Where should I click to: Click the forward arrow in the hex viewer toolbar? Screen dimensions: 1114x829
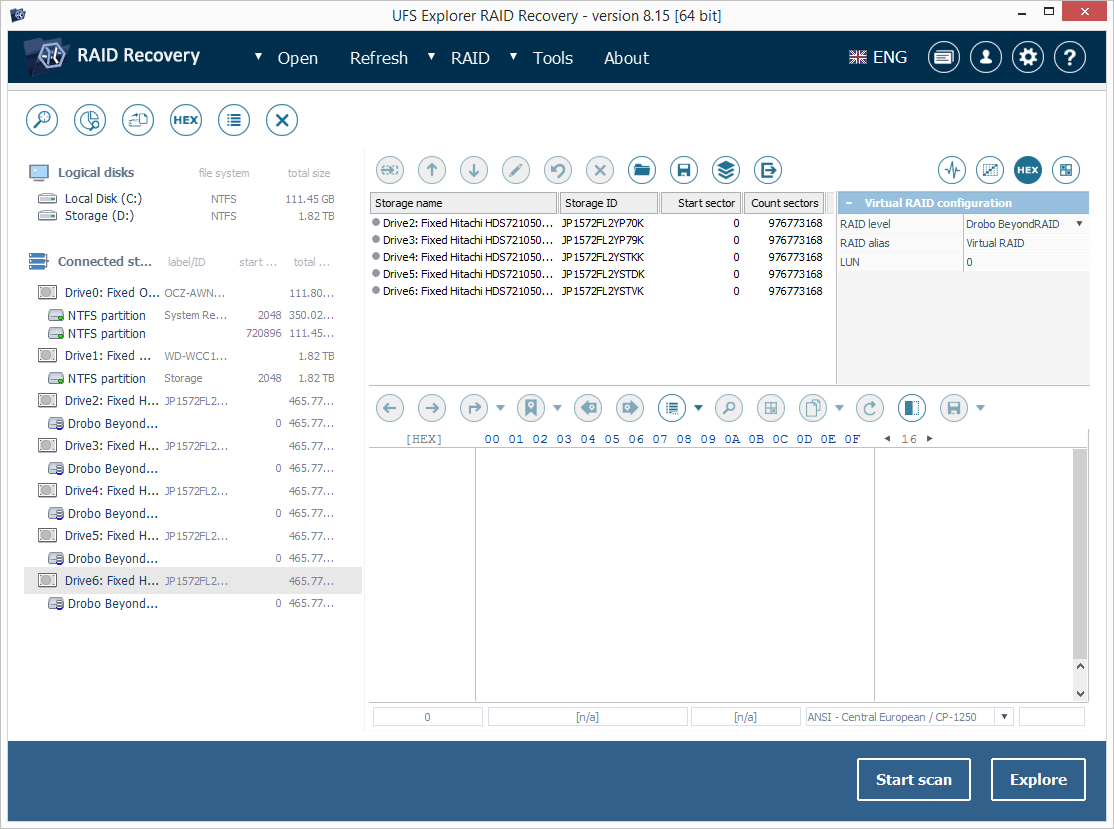[432, 408]
